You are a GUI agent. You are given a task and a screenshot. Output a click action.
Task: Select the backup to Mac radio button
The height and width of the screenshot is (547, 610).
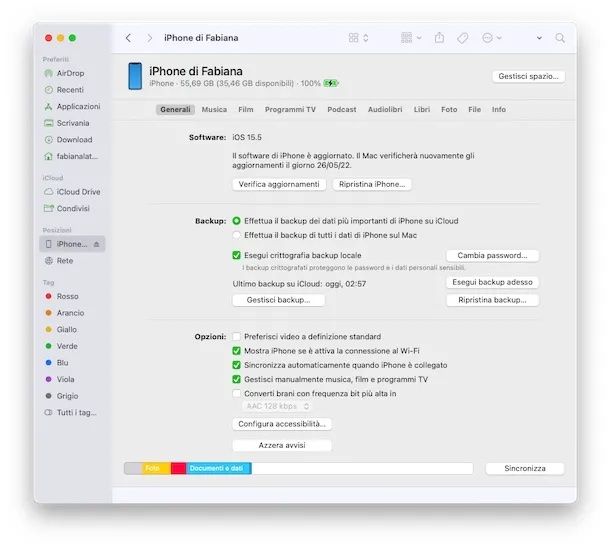point(236,235)
